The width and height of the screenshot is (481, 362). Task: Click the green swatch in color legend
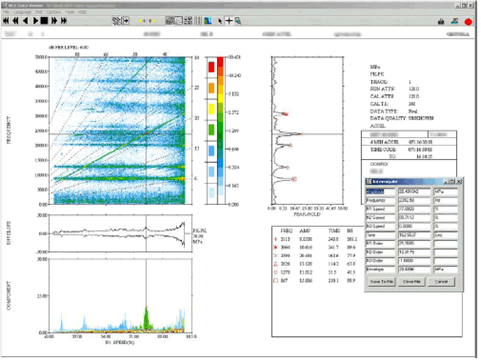click(211, 129)
